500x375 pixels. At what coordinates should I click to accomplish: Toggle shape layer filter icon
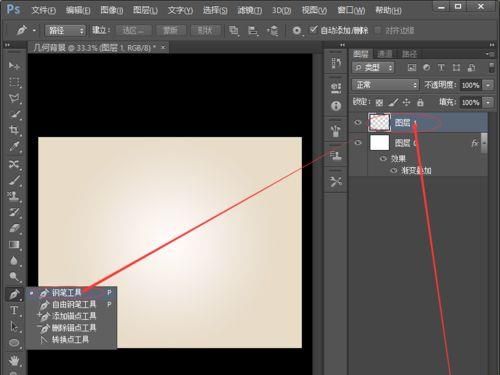tap(456, 68)
